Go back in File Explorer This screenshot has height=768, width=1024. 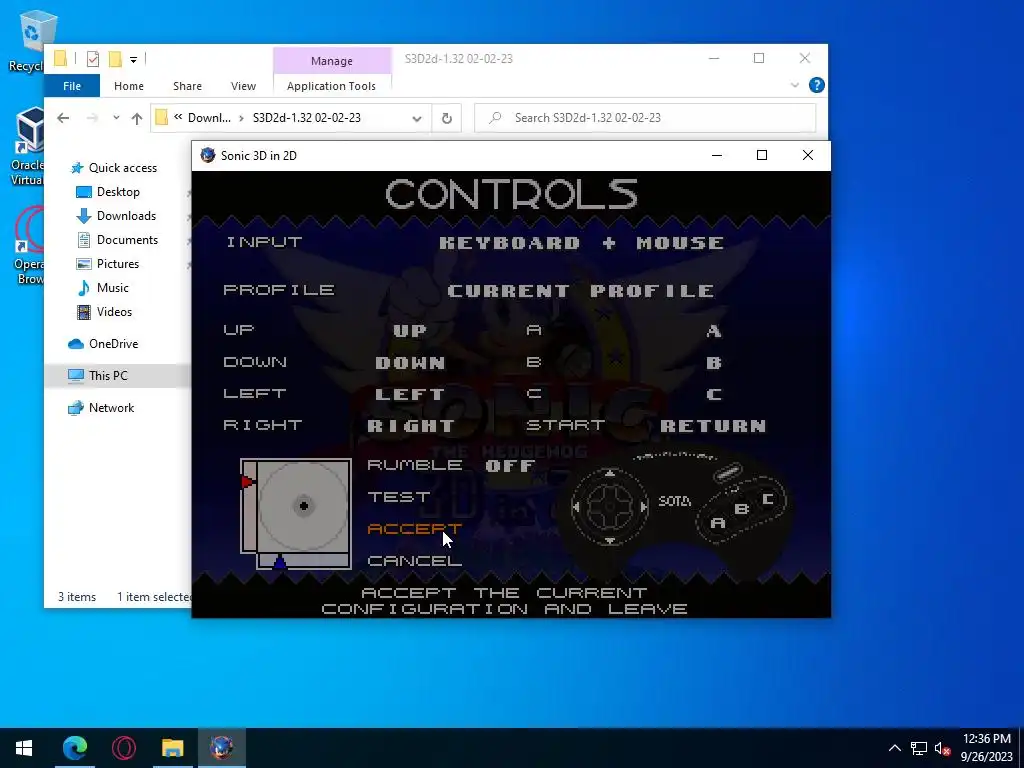coord(63,118)
